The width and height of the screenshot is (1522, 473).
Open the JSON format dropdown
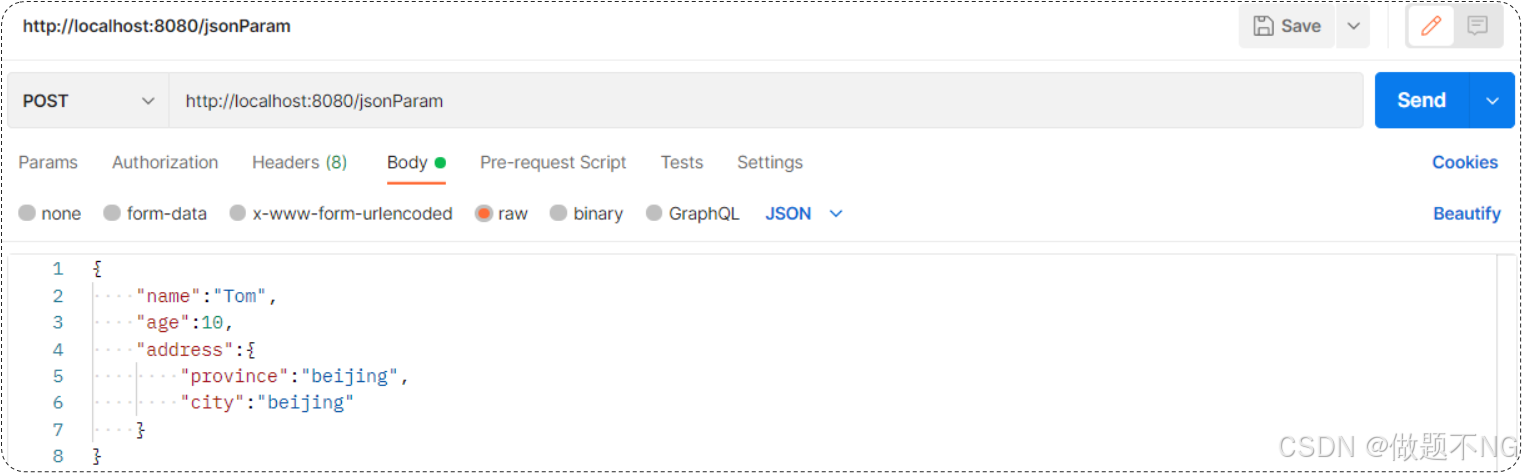click(x=804, y=213)
